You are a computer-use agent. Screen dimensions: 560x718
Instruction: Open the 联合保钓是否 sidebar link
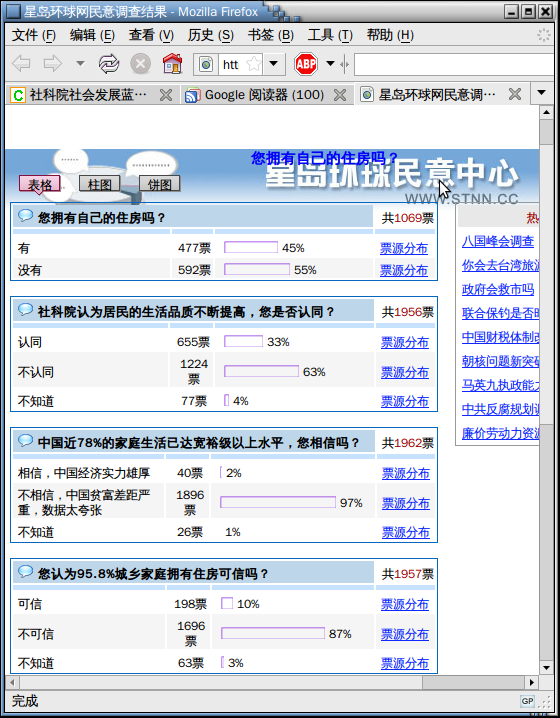point(500,313)
